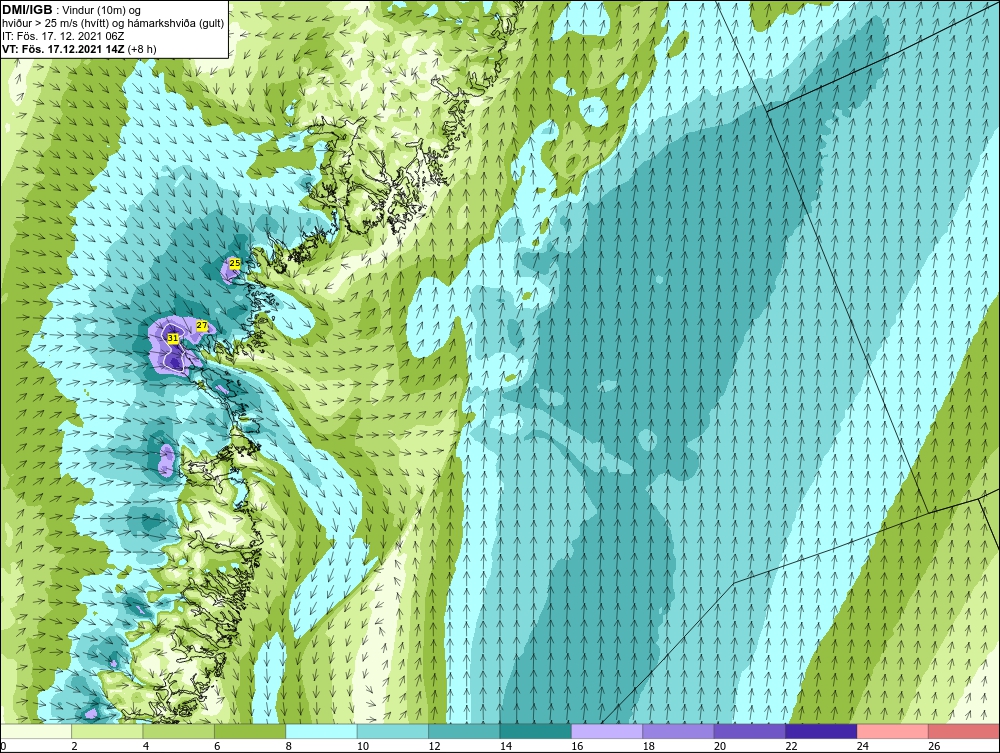This screenshot has height=753, width=1000.
Task: Click the legend scale value 24
Action: coord(863,746)
